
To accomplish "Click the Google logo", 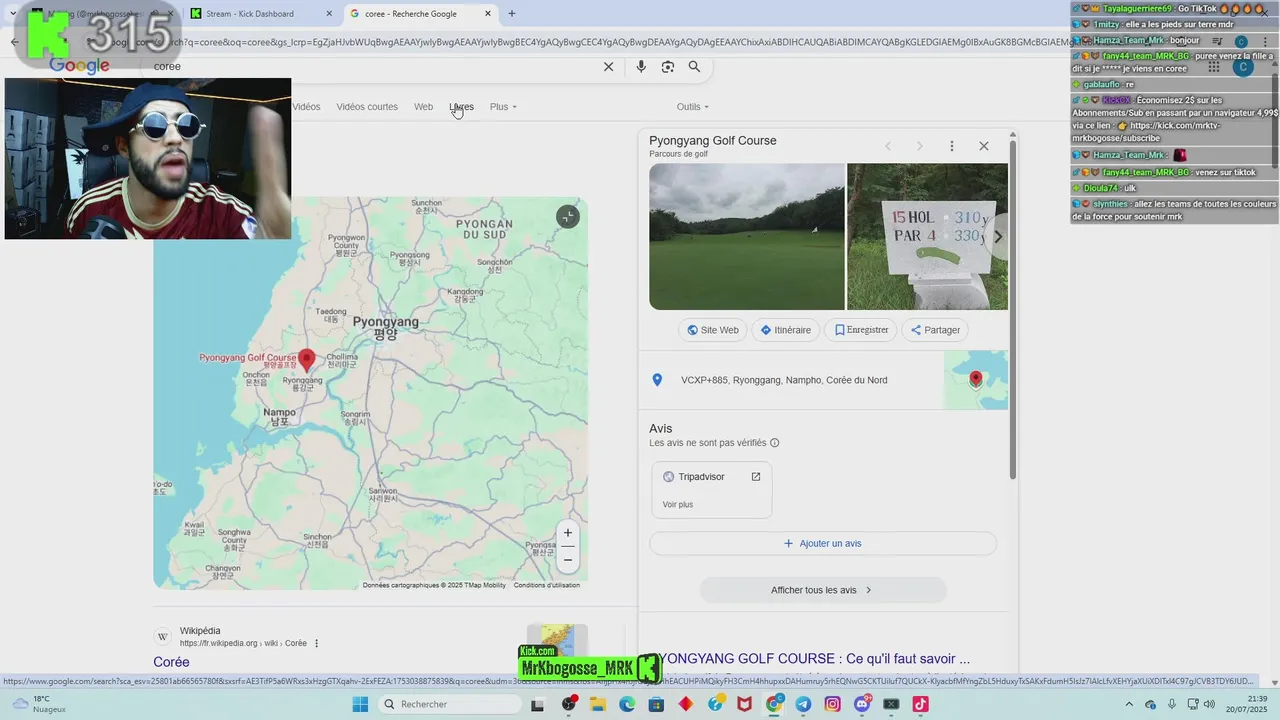I will point(79,66).
